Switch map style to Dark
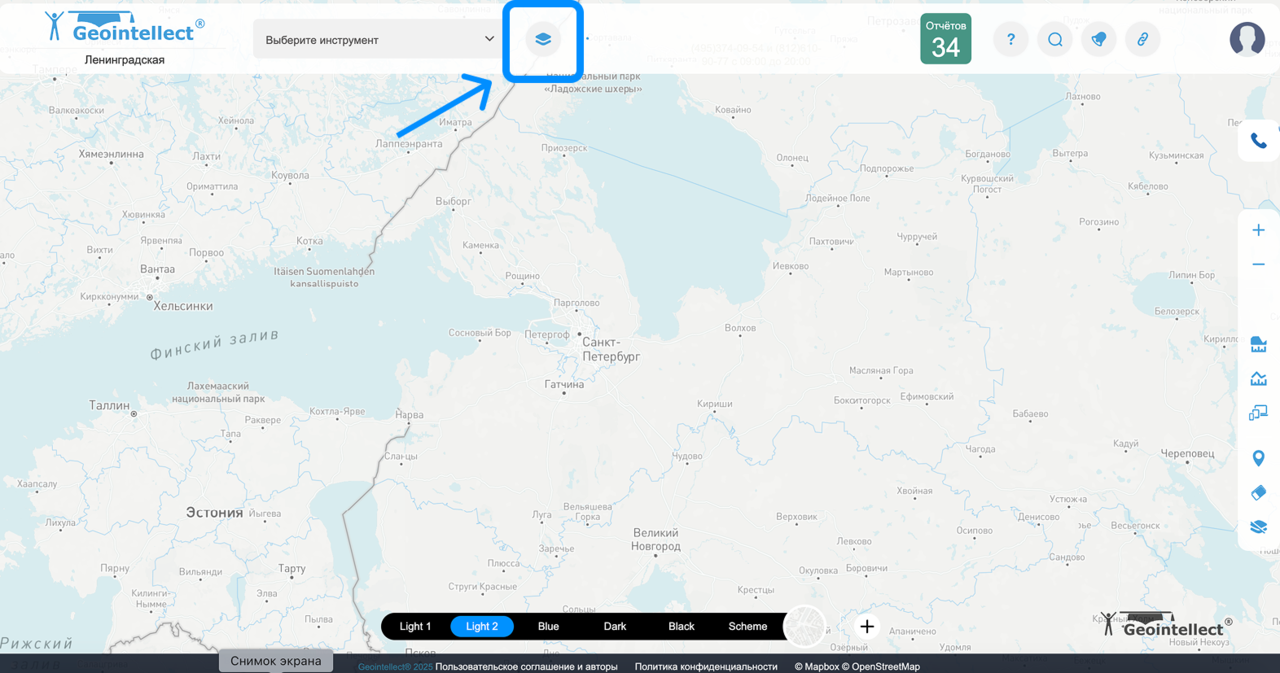The width and height of the screenshot is (1280, 673). pyautogui.click(x=615, y=627)
